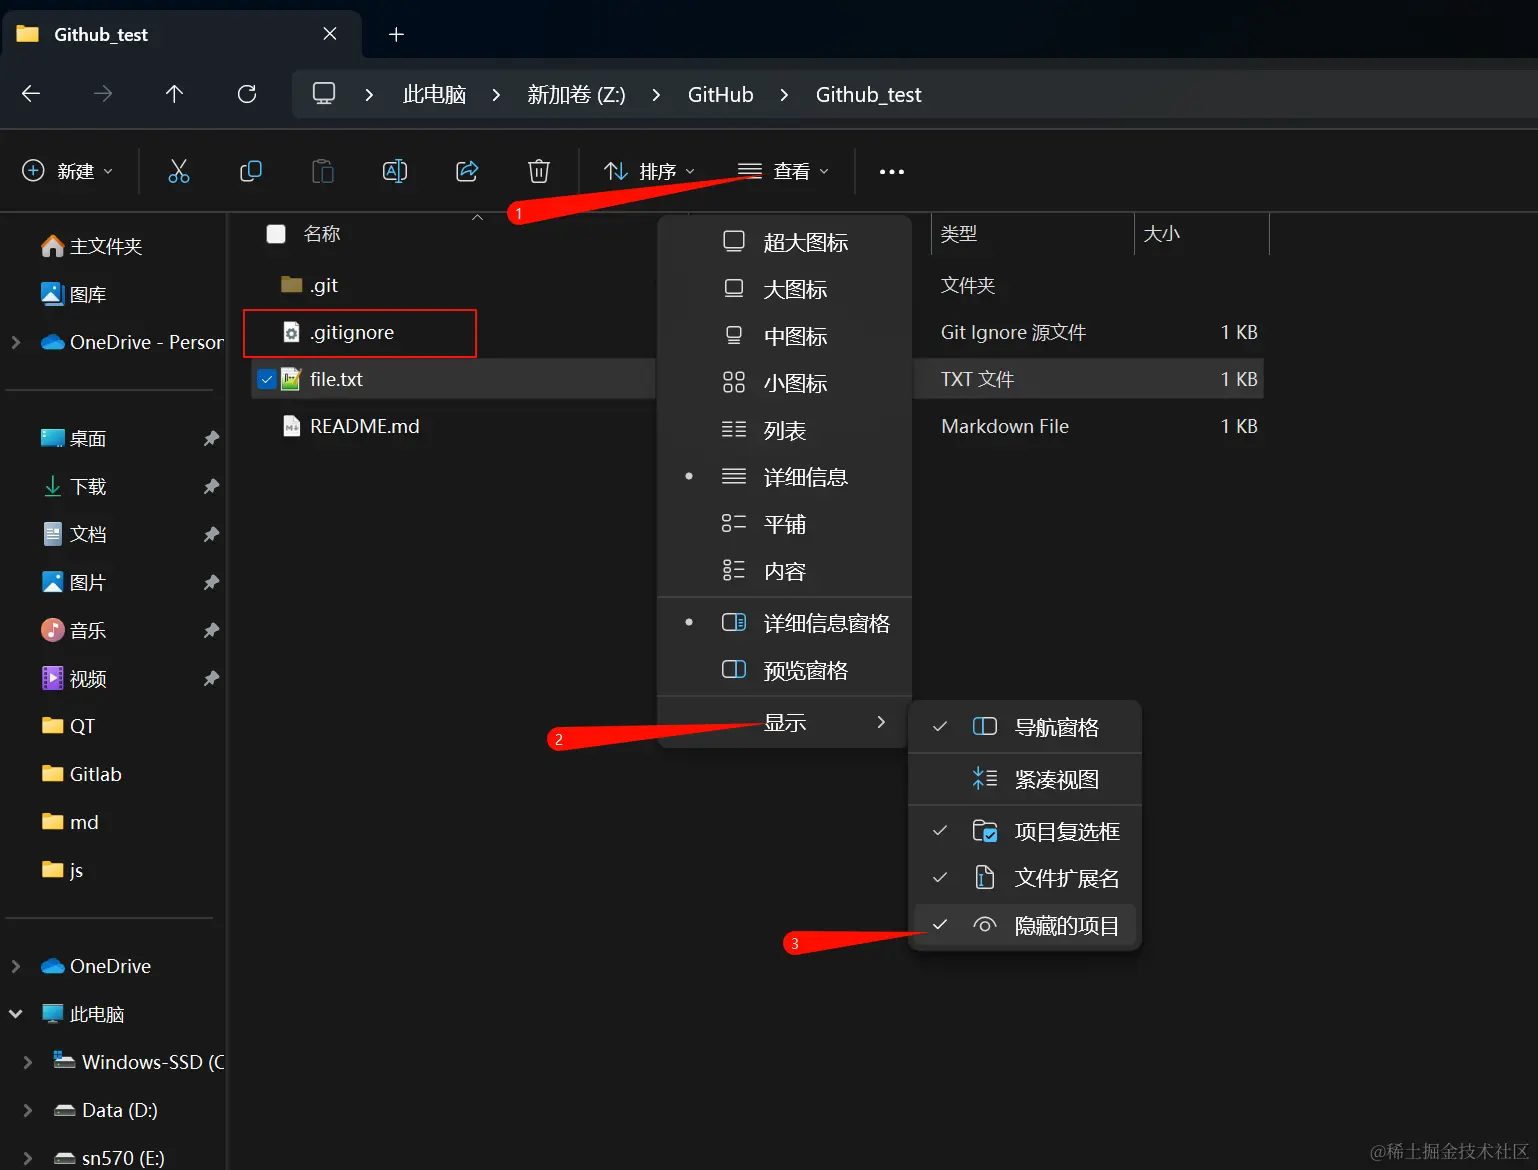Open a new tab with plus button

point(396,34)
